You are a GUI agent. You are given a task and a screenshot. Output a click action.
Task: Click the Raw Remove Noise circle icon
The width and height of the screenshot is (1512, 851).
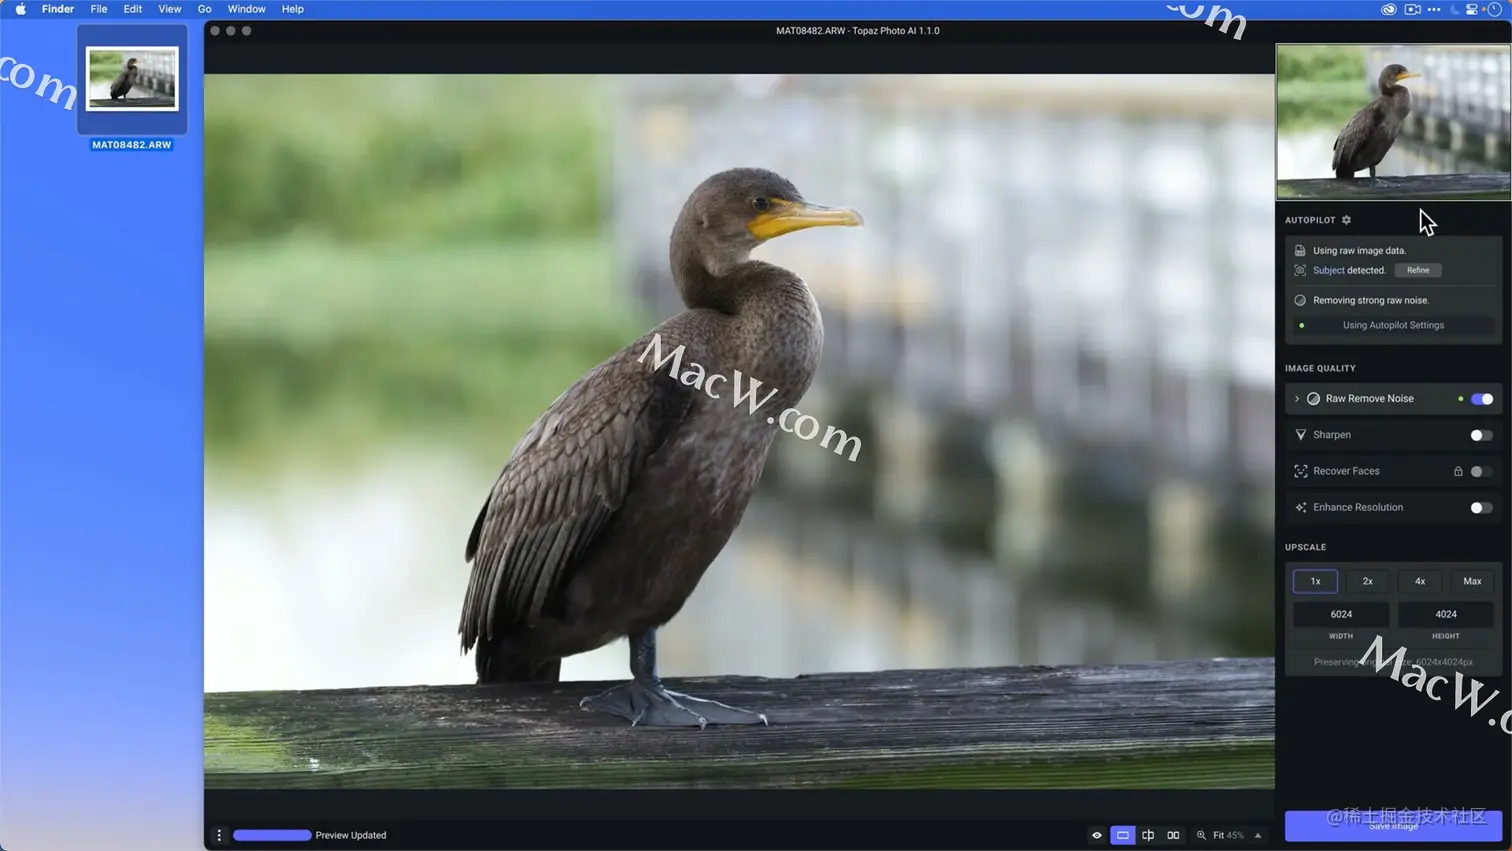(1314, 399)
